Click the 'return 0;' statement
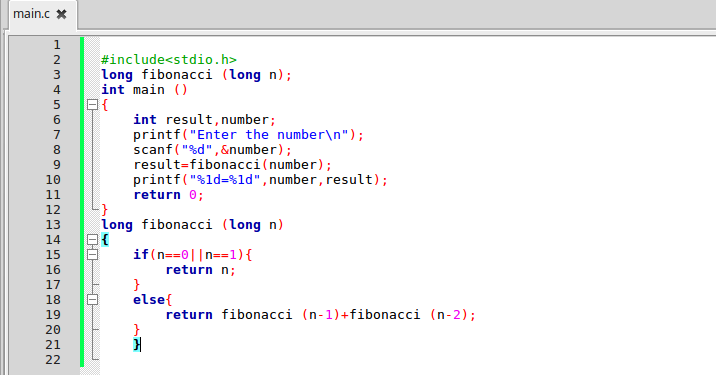 [x=168, y=195]
